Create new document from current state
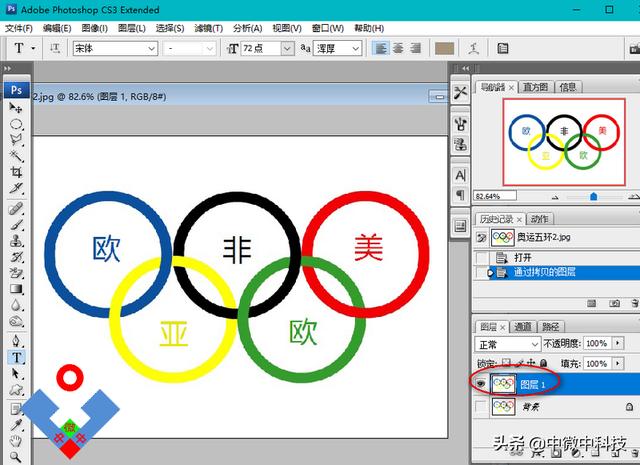Viewport: 640px width, 465px height. click(591, 303)
